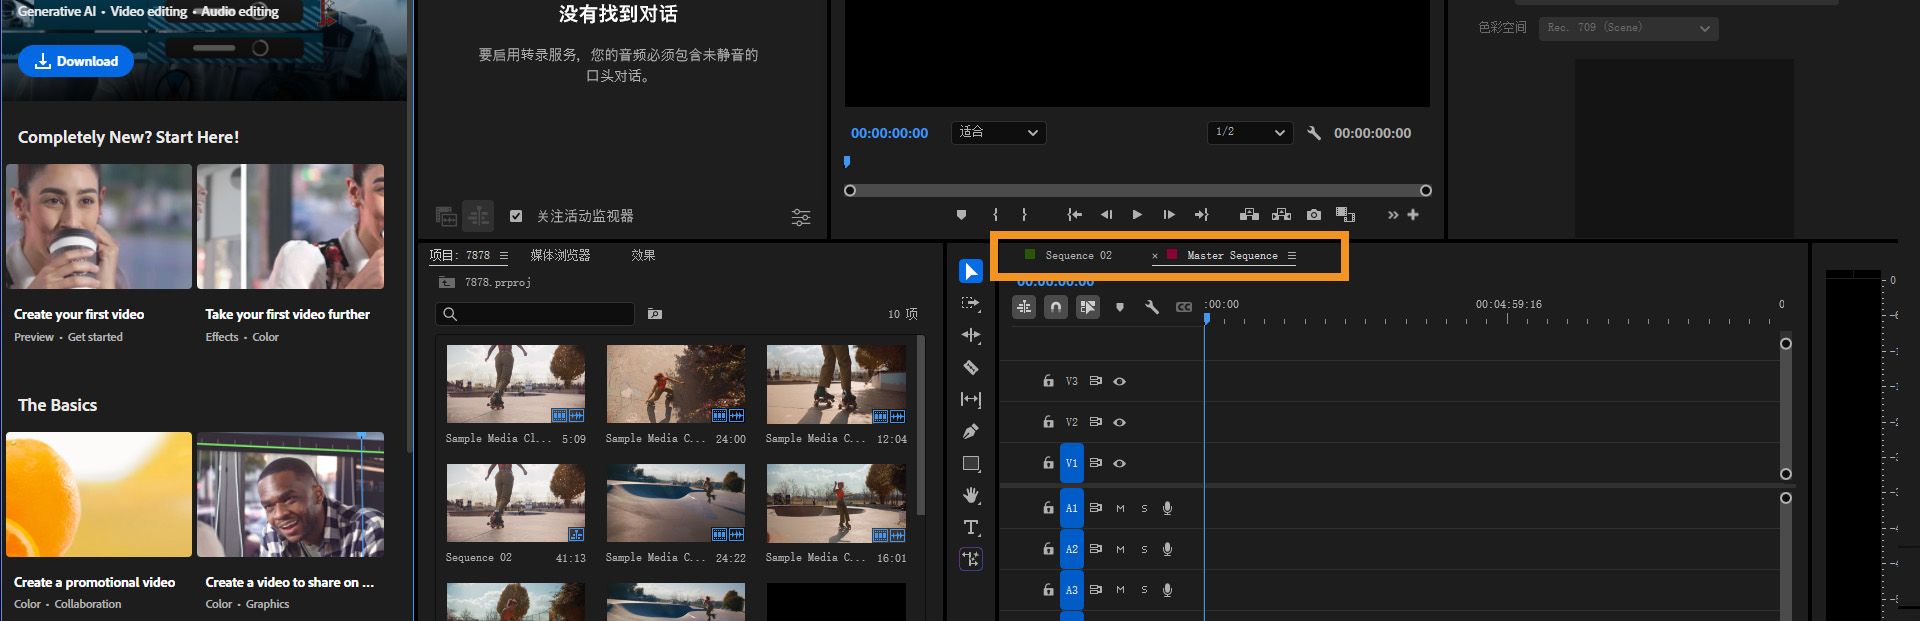Click Comparison View icon in monitor
This screenshot has height=621, width=1920.
coord(1345,215)
